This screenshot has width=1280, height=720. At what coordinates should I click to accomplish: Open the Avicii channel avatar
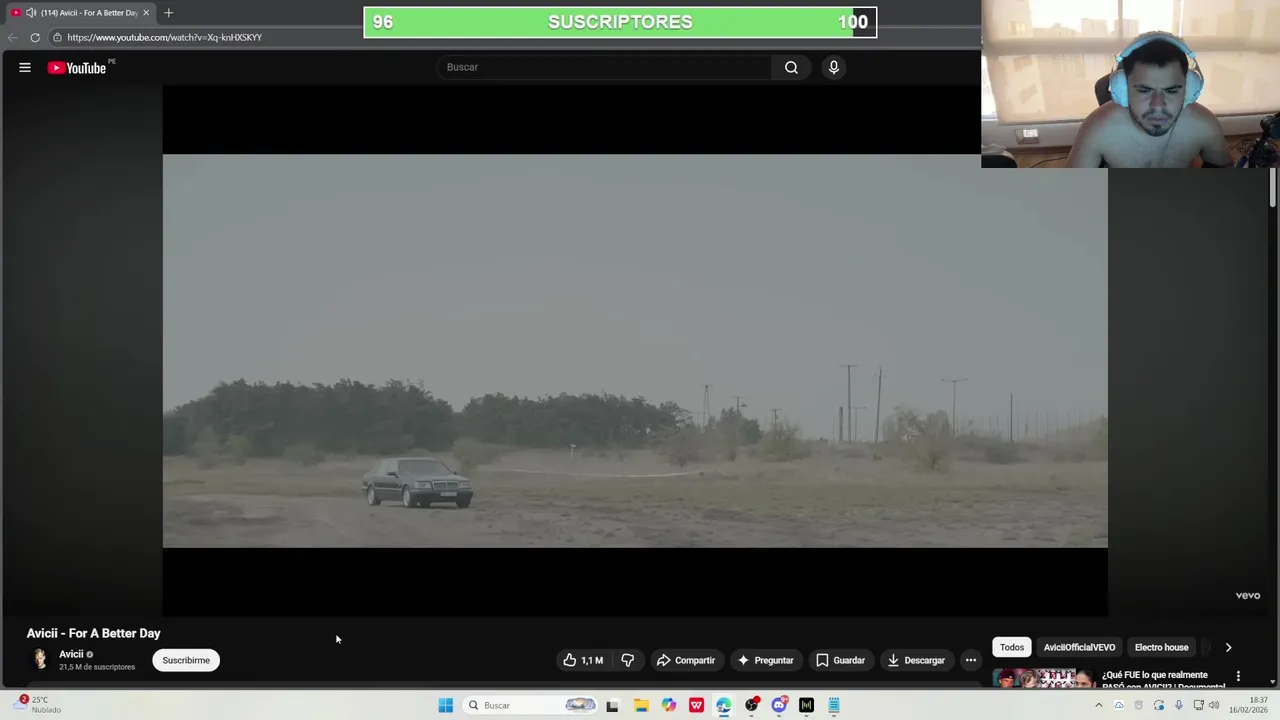point(40,659)
